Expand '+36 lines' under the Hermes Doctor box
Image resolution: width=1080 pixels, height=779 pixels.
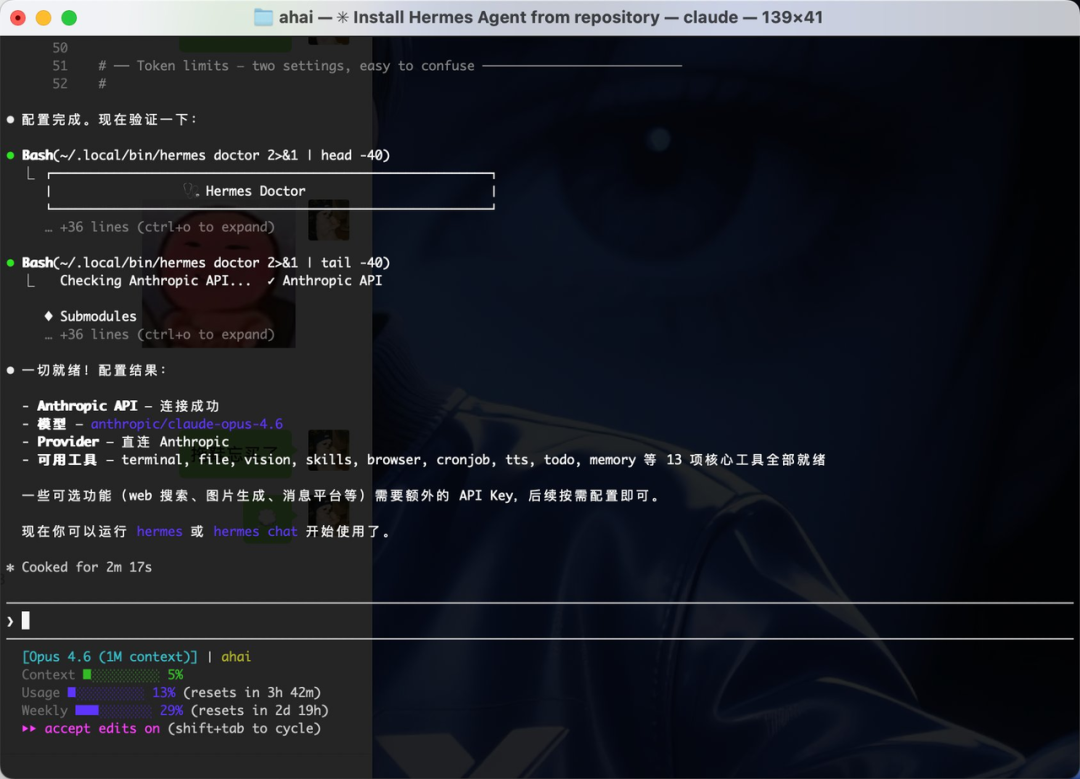click(x=160, y=227)
